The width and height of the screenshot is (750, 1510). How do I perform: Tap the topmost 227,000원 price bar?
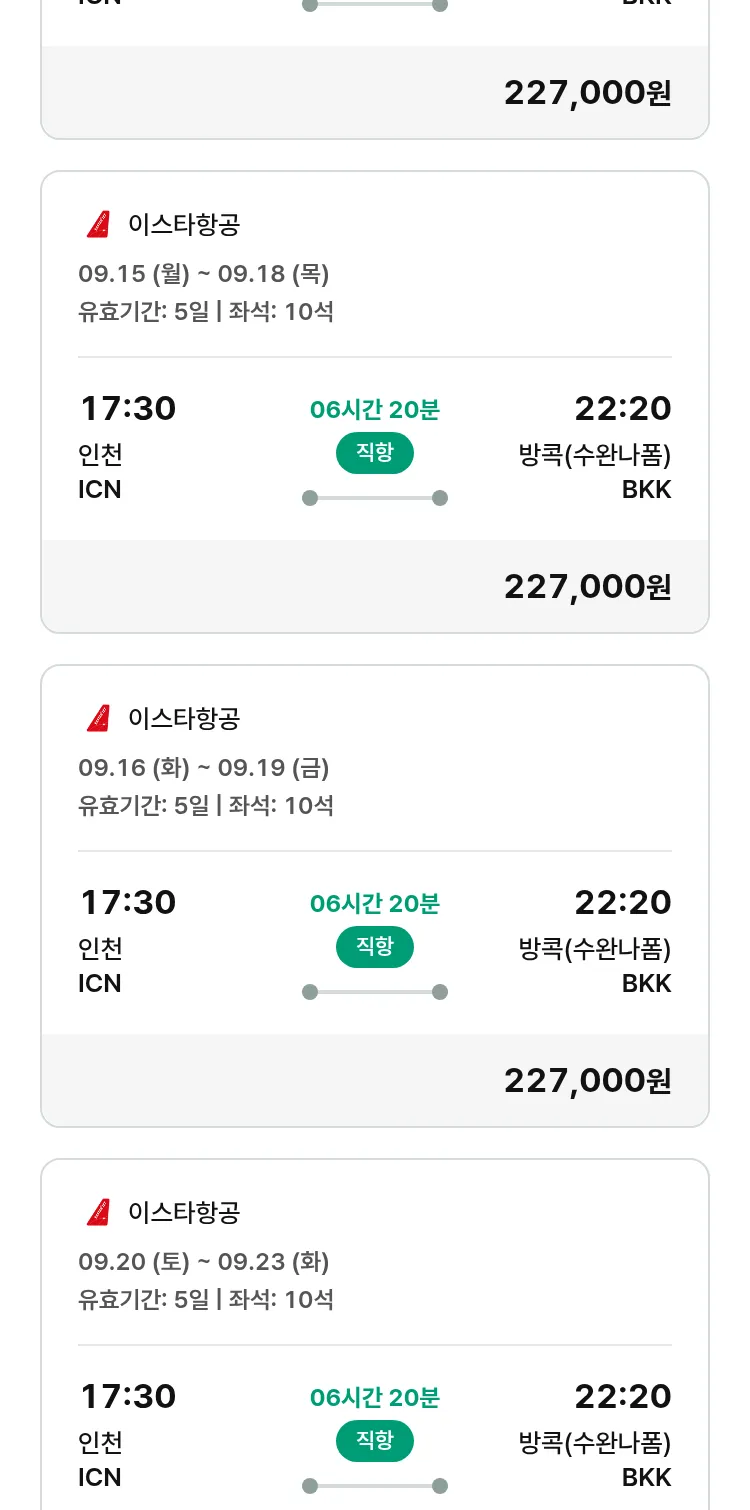coord(587,93)
